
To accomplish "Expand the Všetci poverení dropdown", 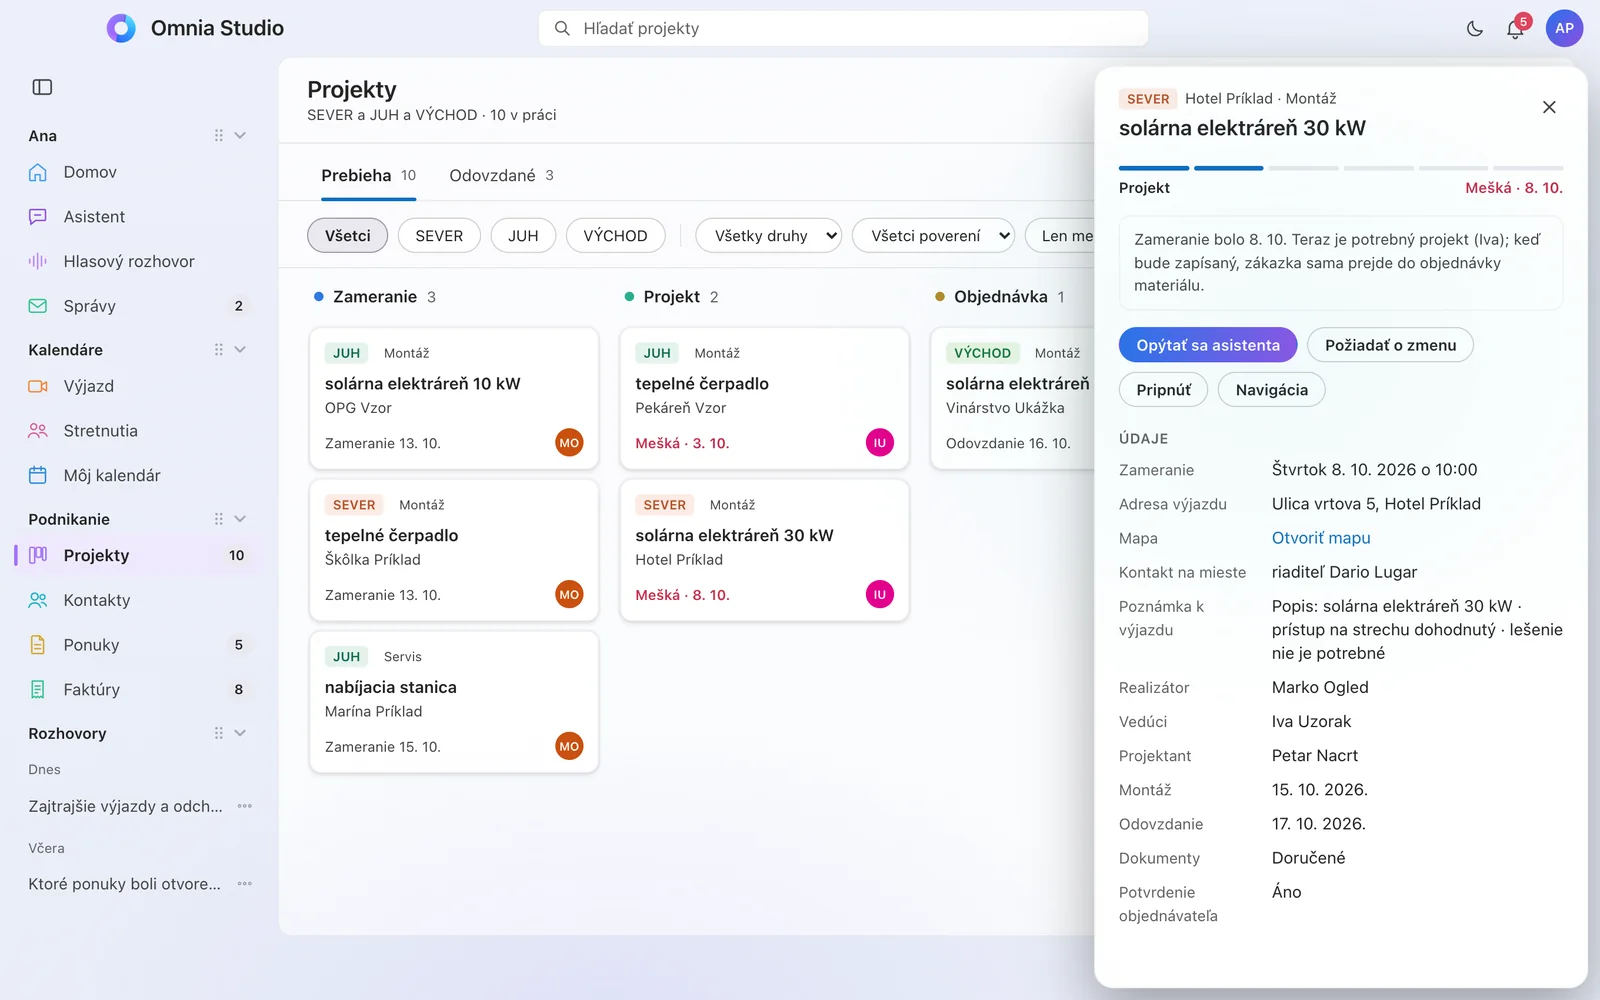I will pos(933,236).
